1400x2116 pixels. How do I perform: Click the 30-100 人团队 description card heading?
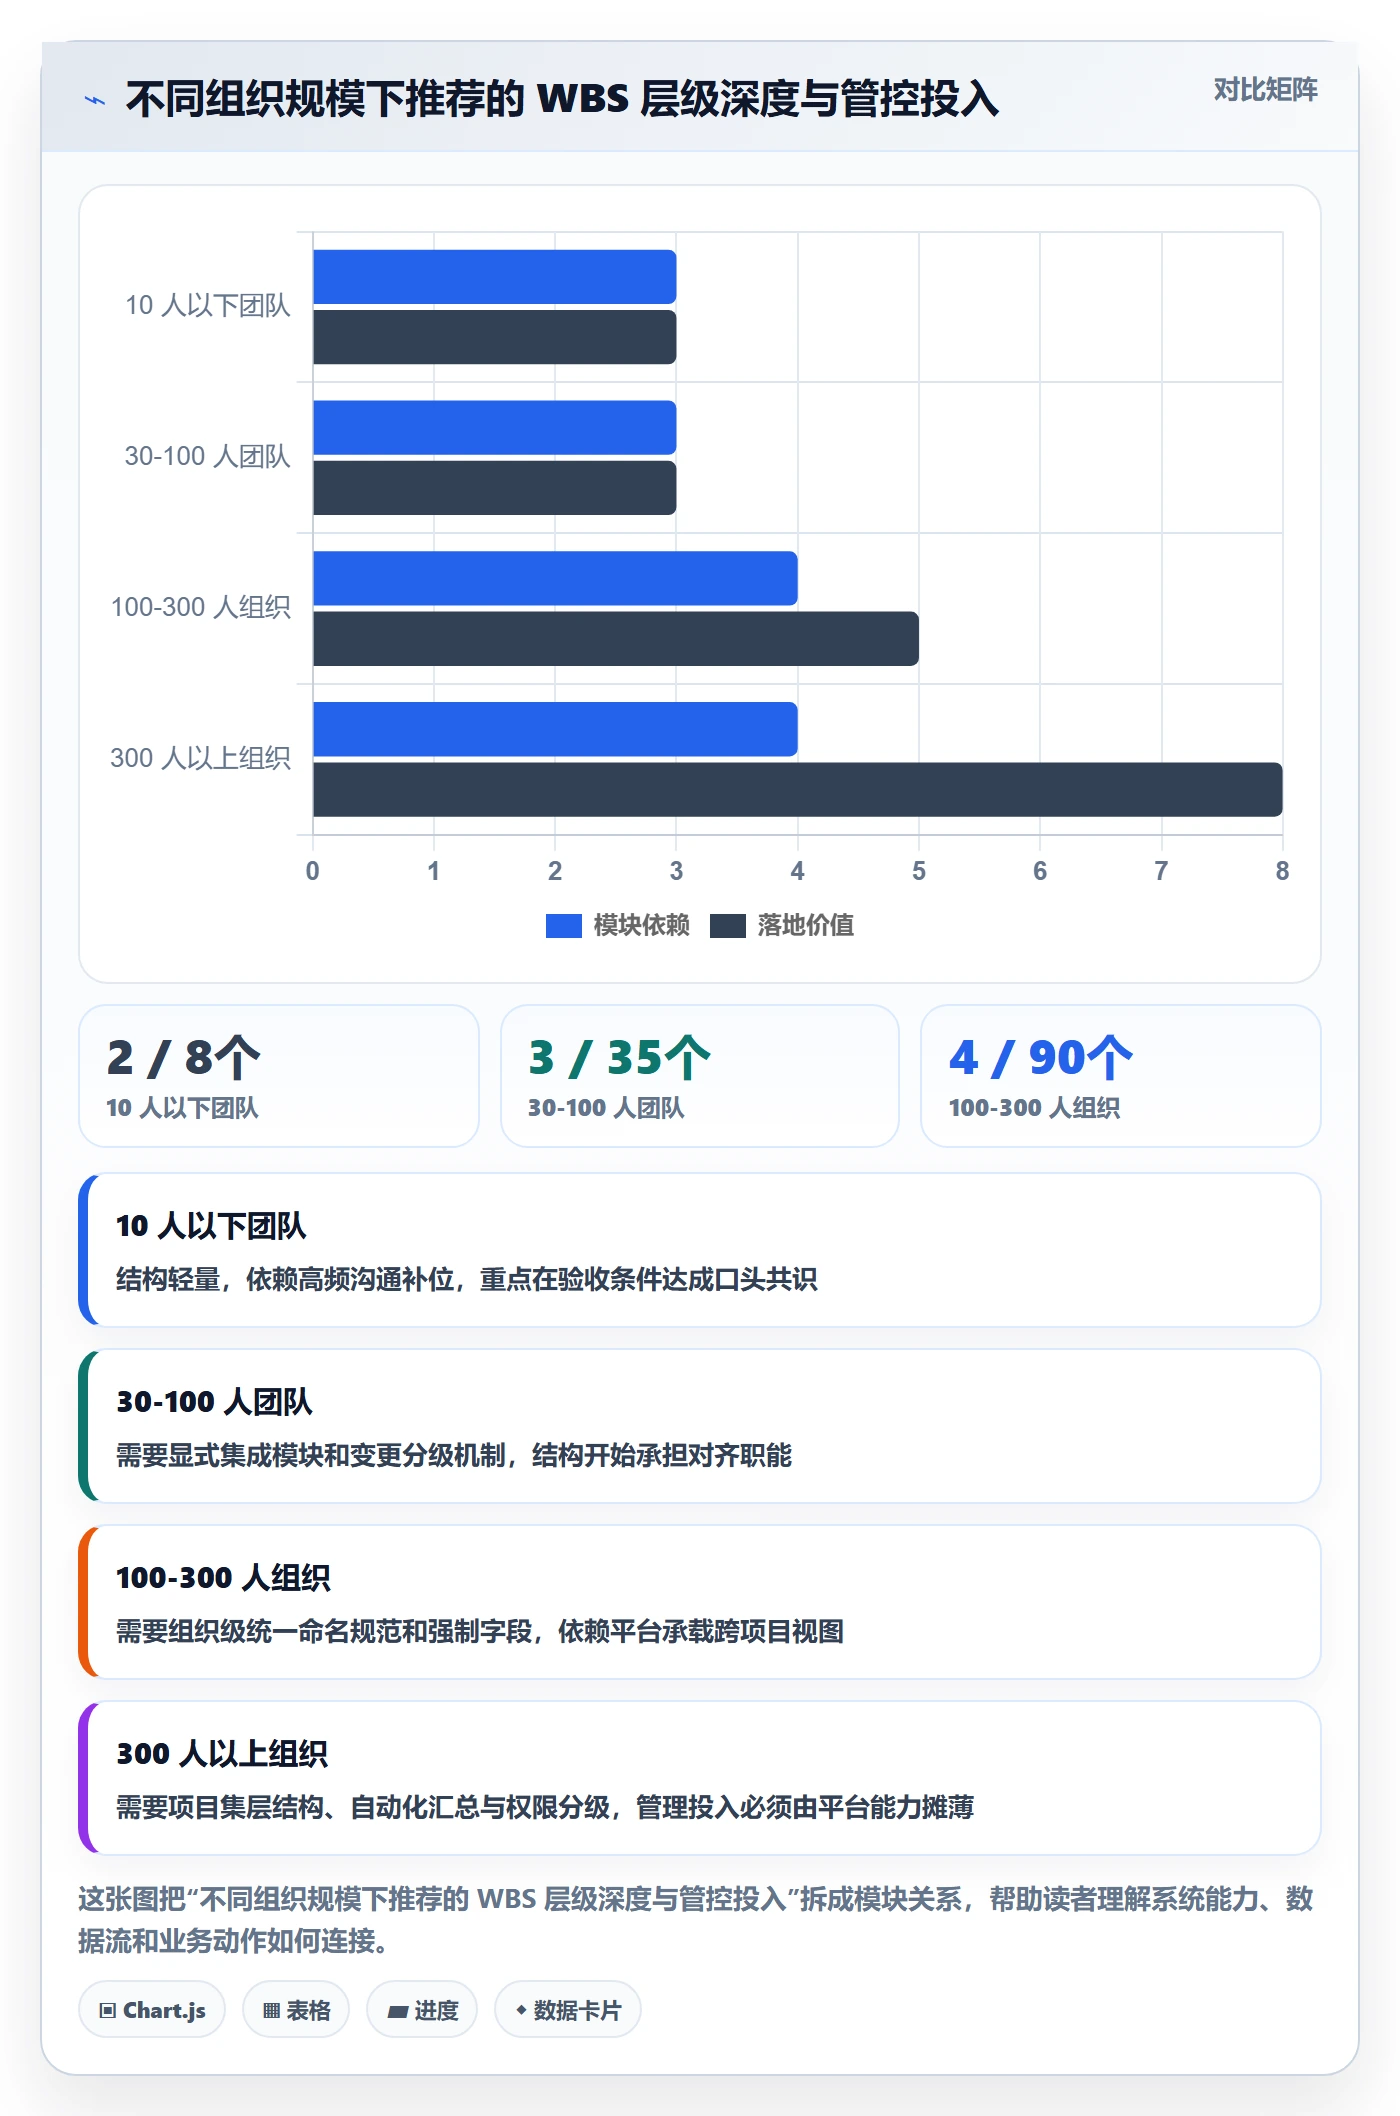point(214,1403)
